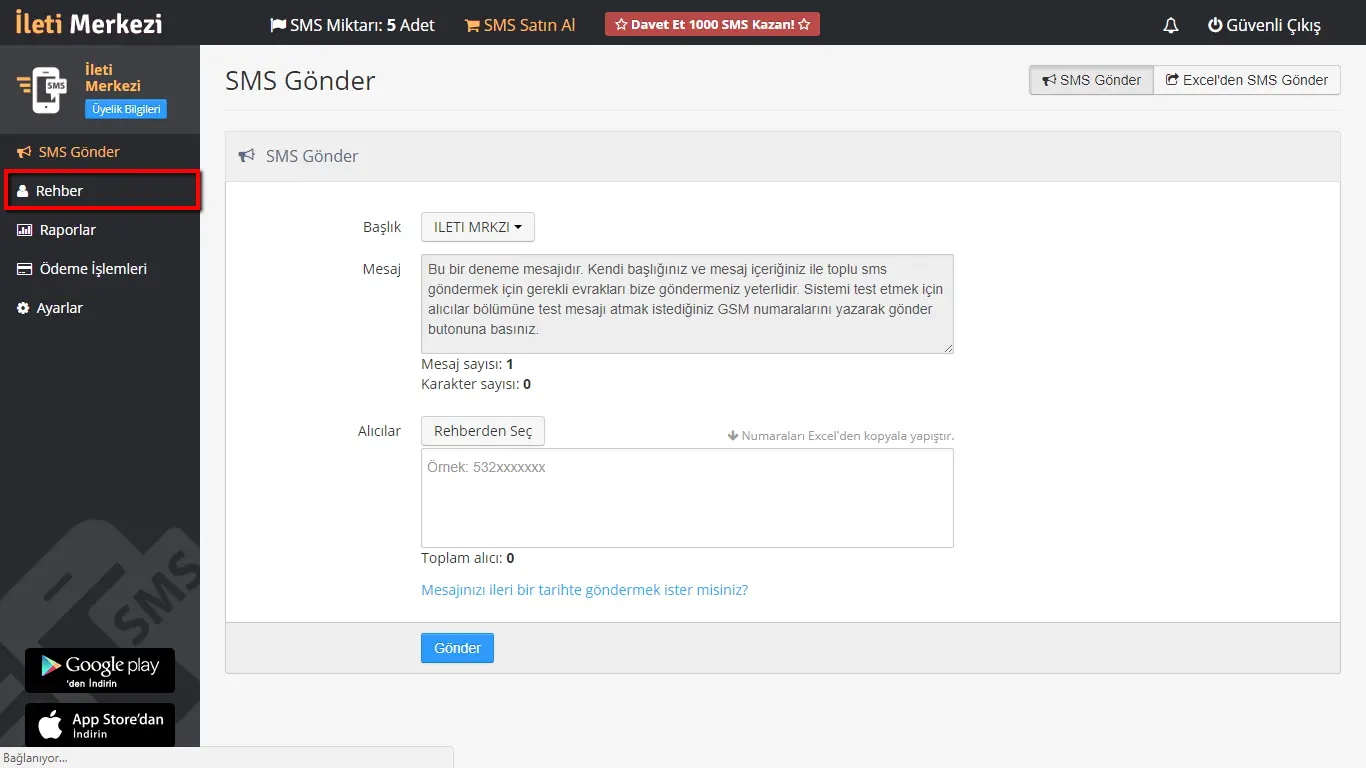Click the Karakter sayısı: 0 text
The image size is (1366, 768).
476,384
